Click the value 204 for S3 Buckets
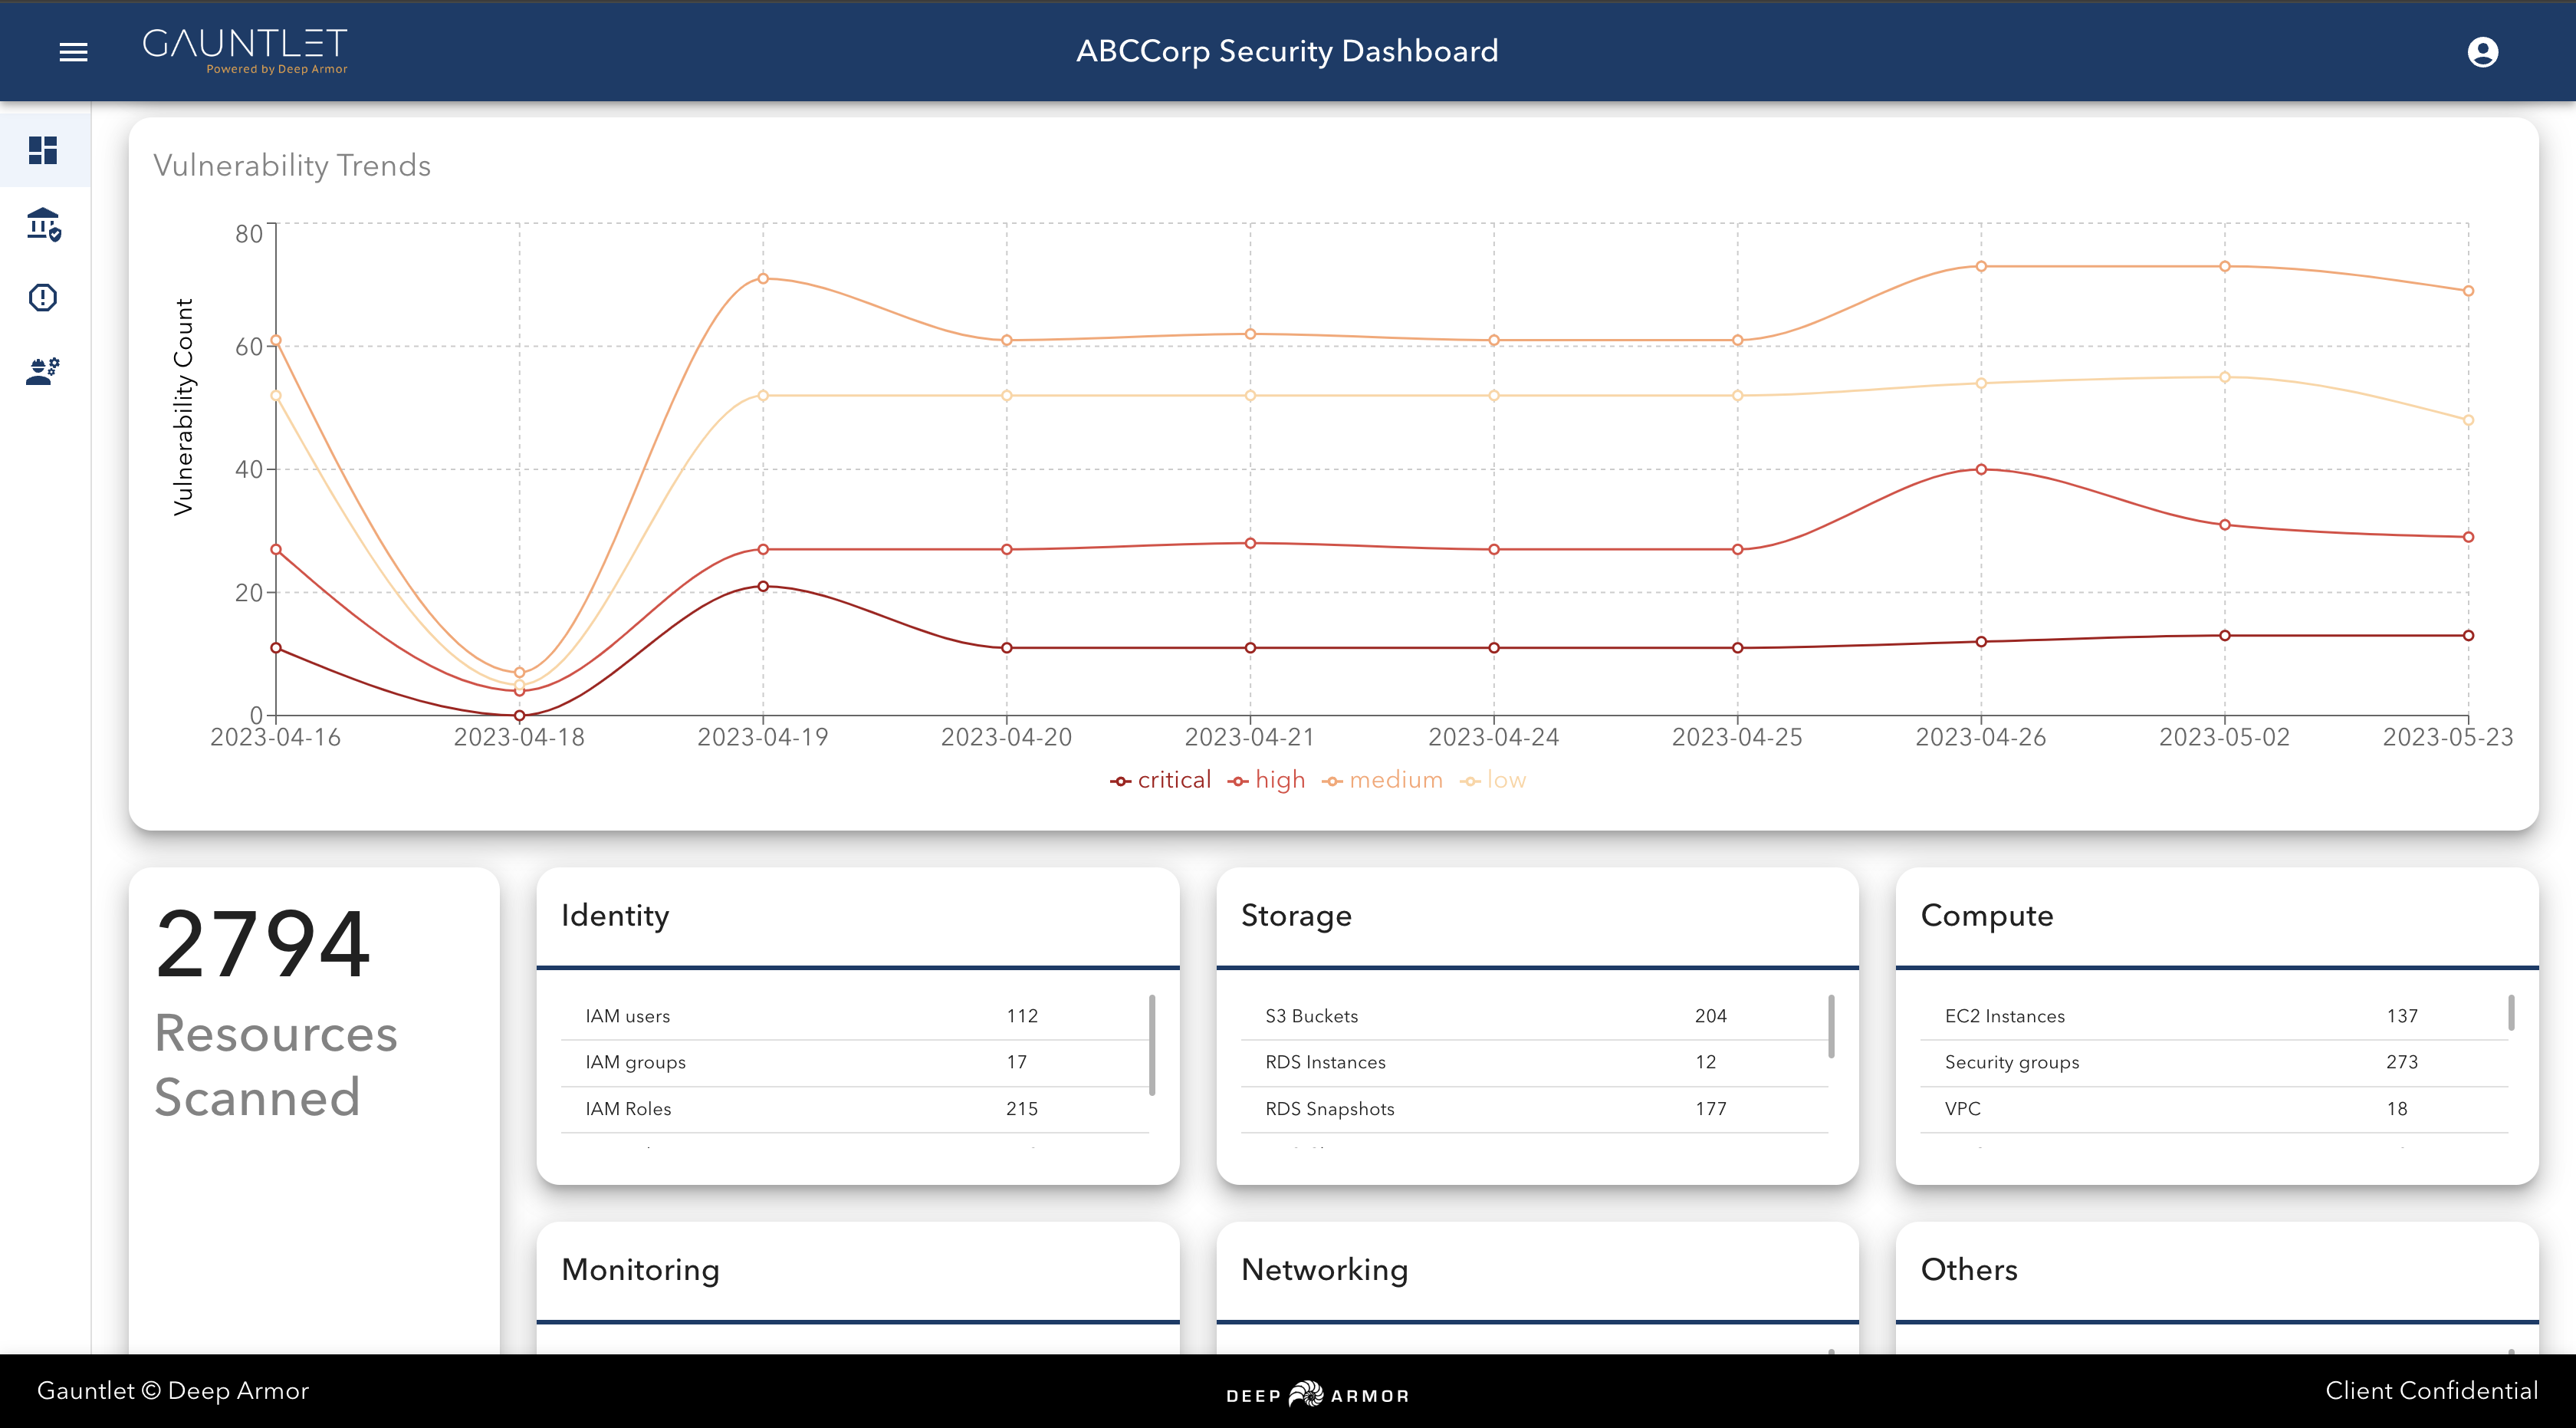Screen dimensions: 2576x1428 tap(1711, 1016)
